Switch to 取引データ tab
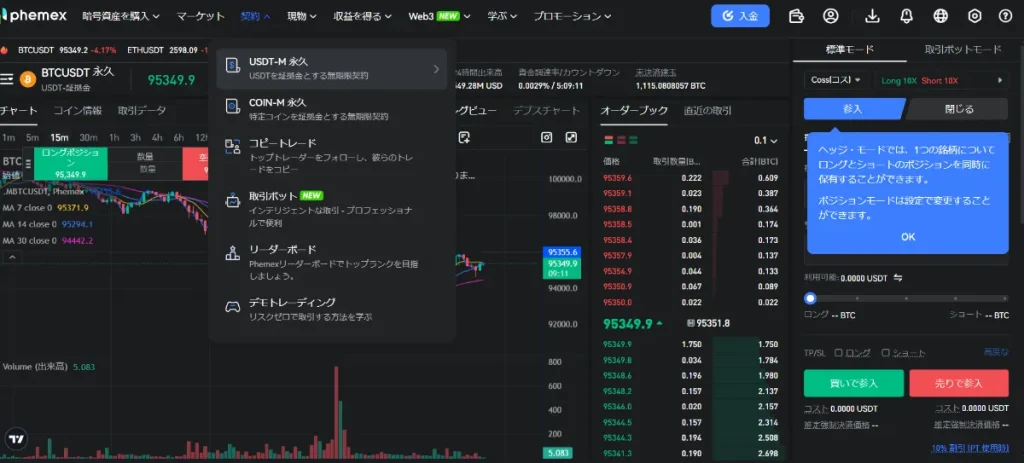The height and width of the screenshot is (463, 1024). click(142, 110)
